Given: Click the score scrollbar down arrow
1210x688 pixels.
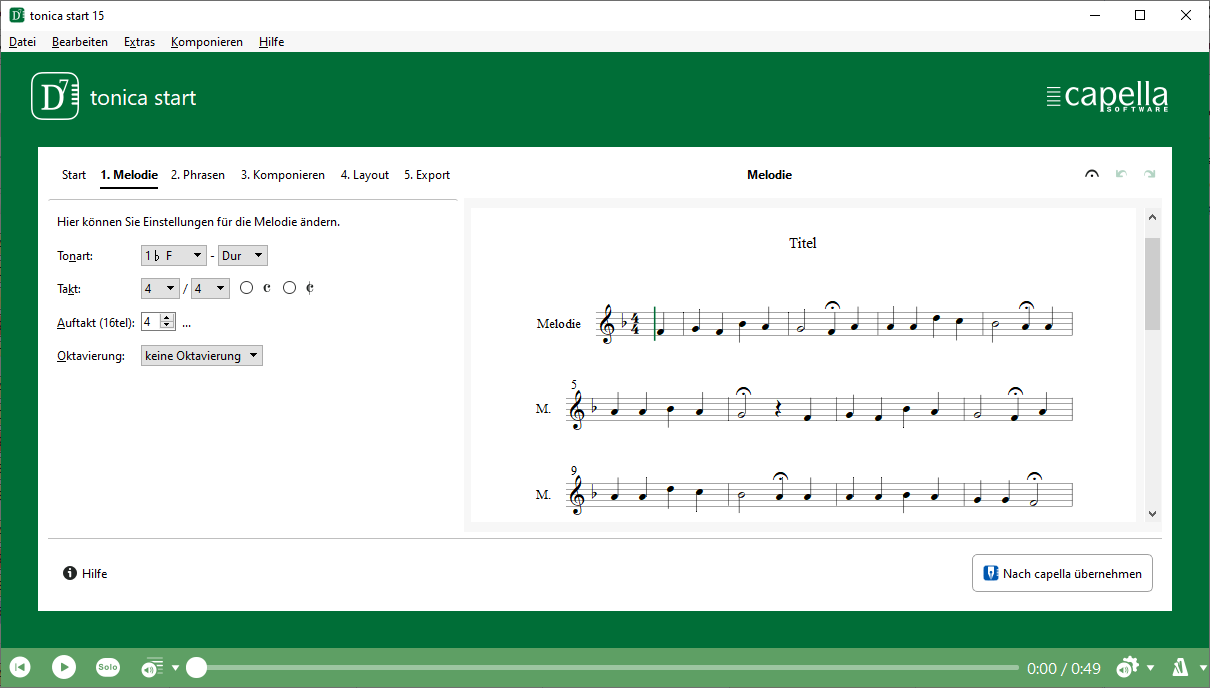Looking at the screenshot, I should coord(1152,513).
